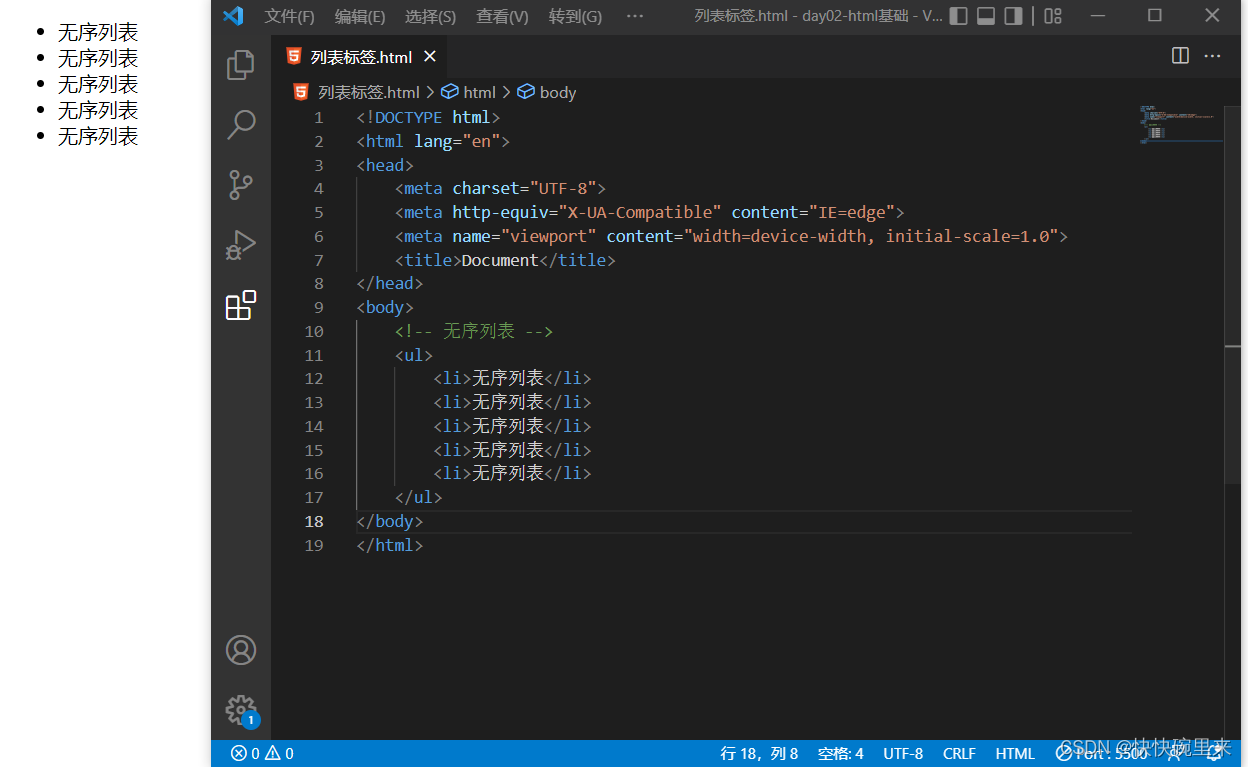Open the 转到(G) menu
Image resolution: width=1248 pixels, height=767 pixels.
pos(576,16)
